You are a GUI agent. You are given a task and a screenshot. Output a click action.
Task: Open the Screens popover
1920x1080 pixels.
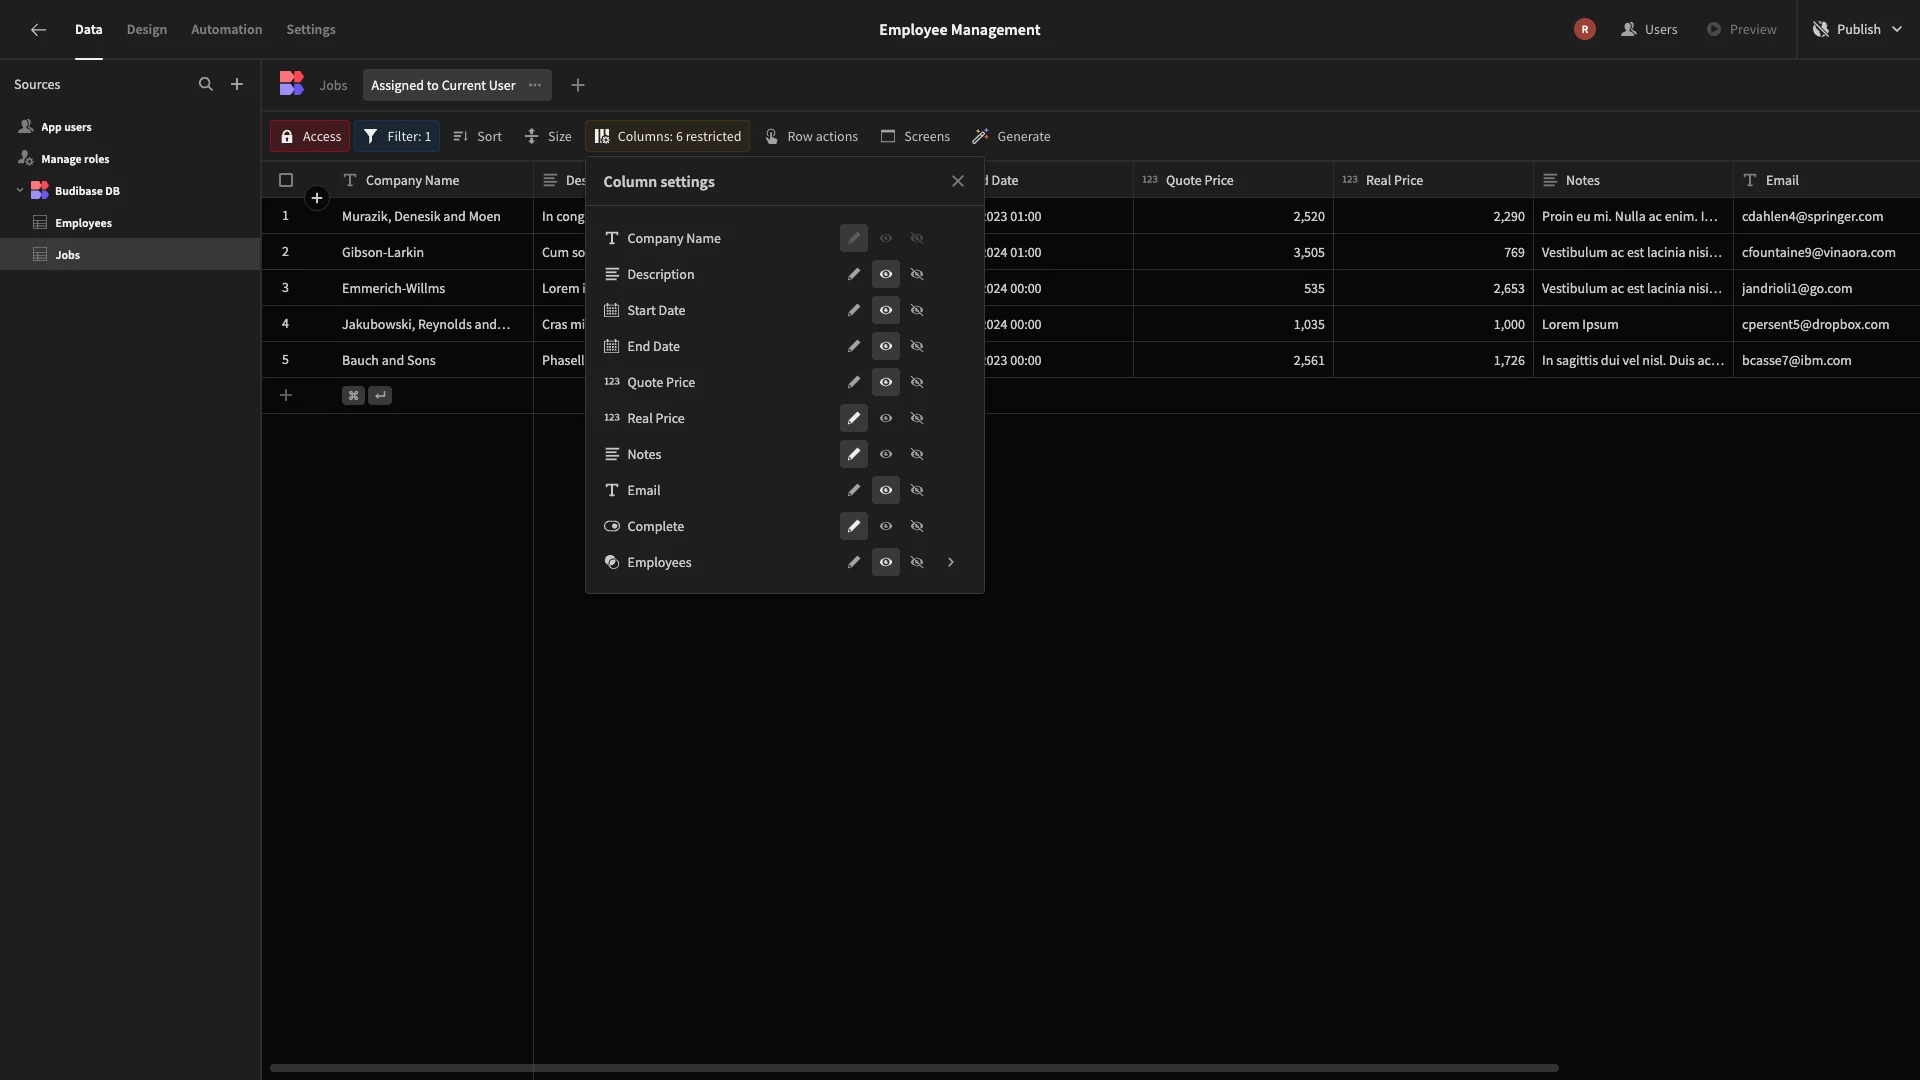pyautogui.click(x=915, y=136)
